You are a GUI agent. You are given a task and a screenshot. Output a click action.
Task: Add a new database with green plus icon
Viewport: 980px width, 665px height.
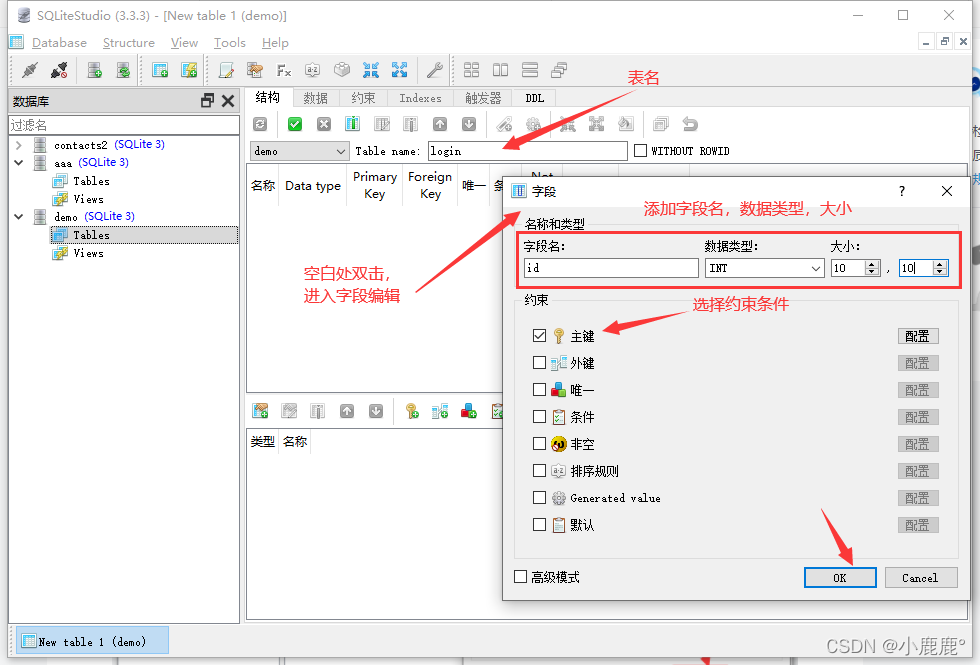94,70
